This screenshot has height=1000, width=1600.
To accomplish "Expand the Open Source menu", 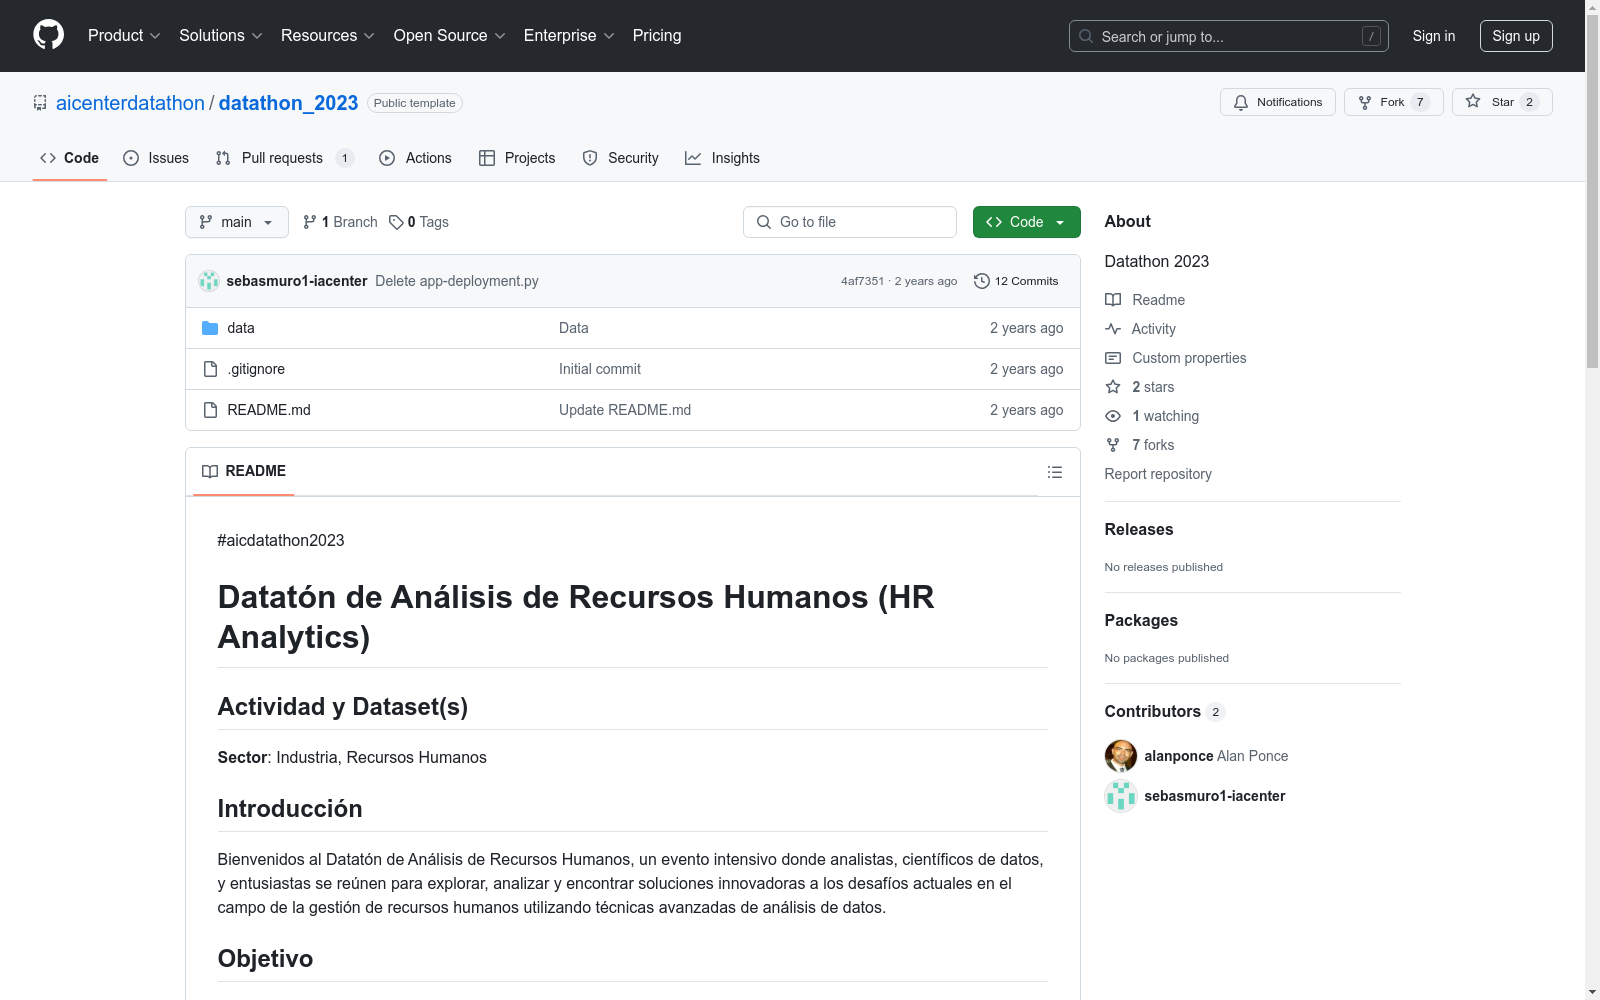I will pos(450,36).
